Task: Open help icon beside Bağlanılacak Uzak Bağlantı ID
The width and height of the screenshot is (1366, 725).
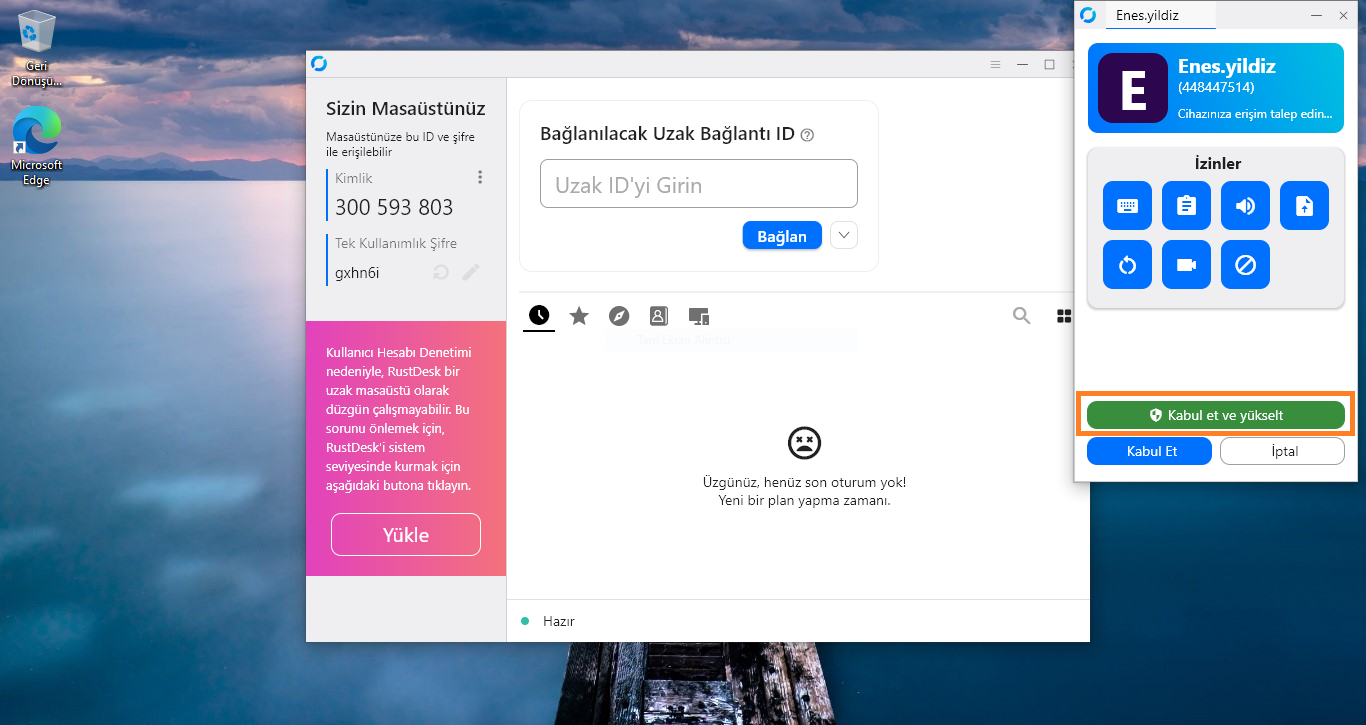Action: click(x=808, y=135)
